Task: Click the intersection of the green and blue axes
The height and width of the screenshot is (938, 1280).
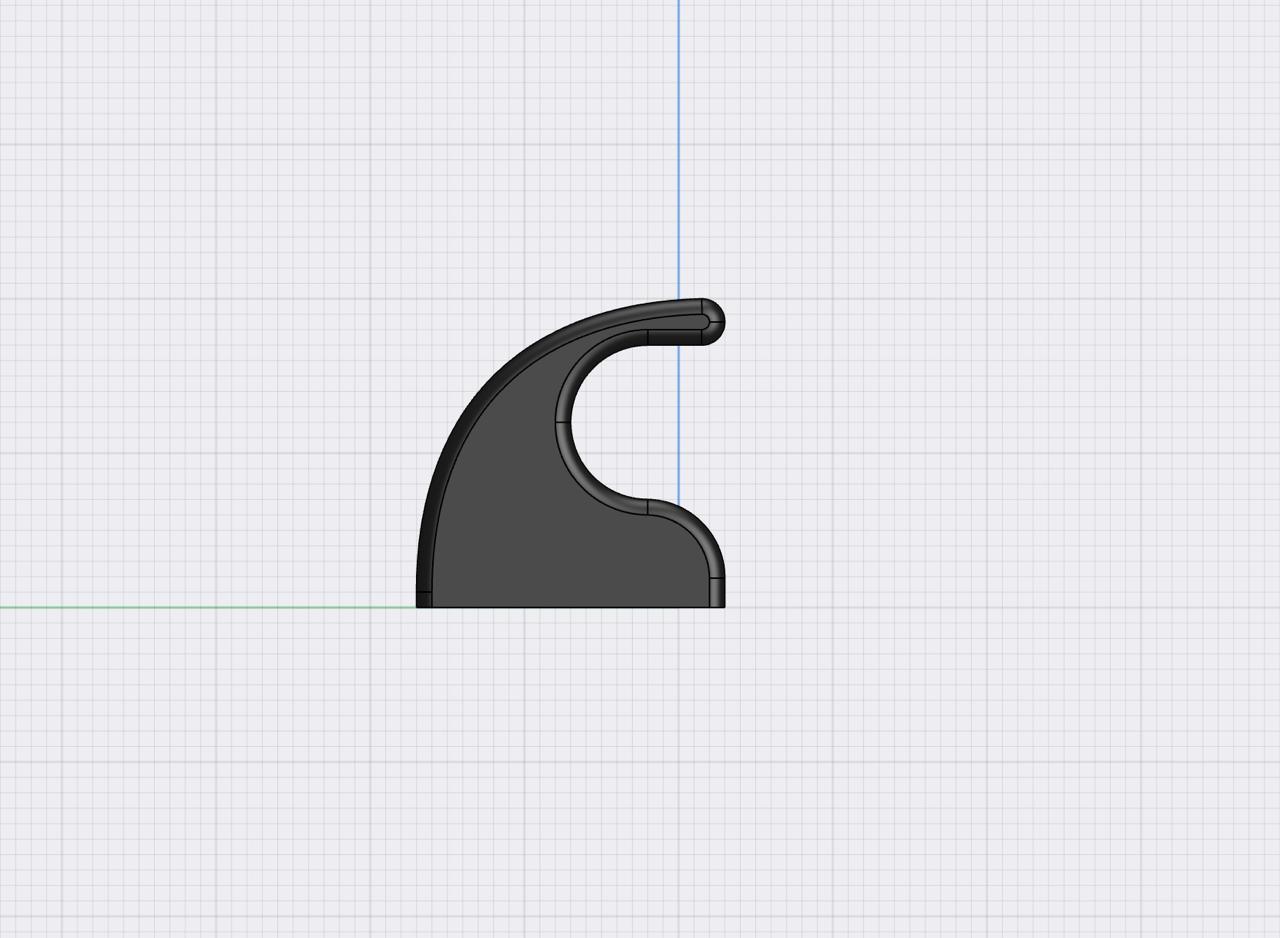Action: click(x=679, y=606)
